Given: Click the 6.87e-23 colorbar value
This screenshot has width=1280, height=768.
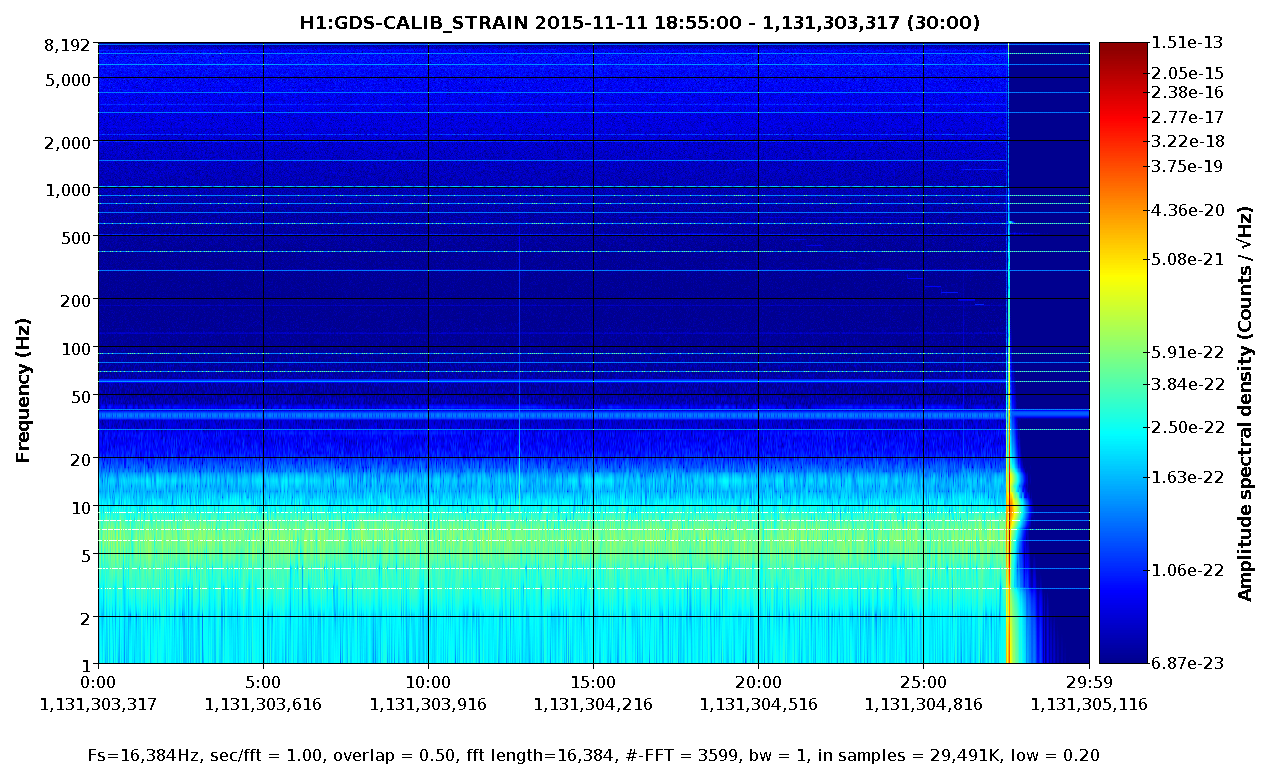Looking at the screenshot, I should pyautogui.click(x=1187, y=663).
